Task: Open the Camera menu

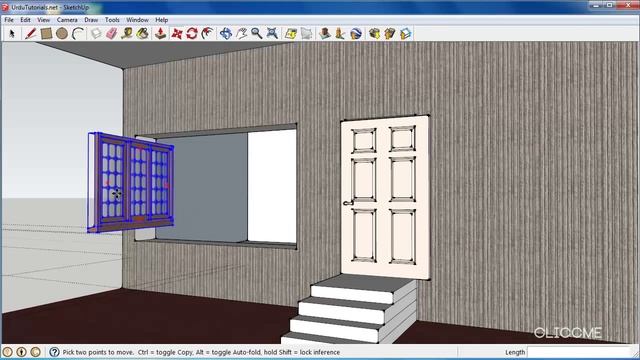Action: pos(67,20)
